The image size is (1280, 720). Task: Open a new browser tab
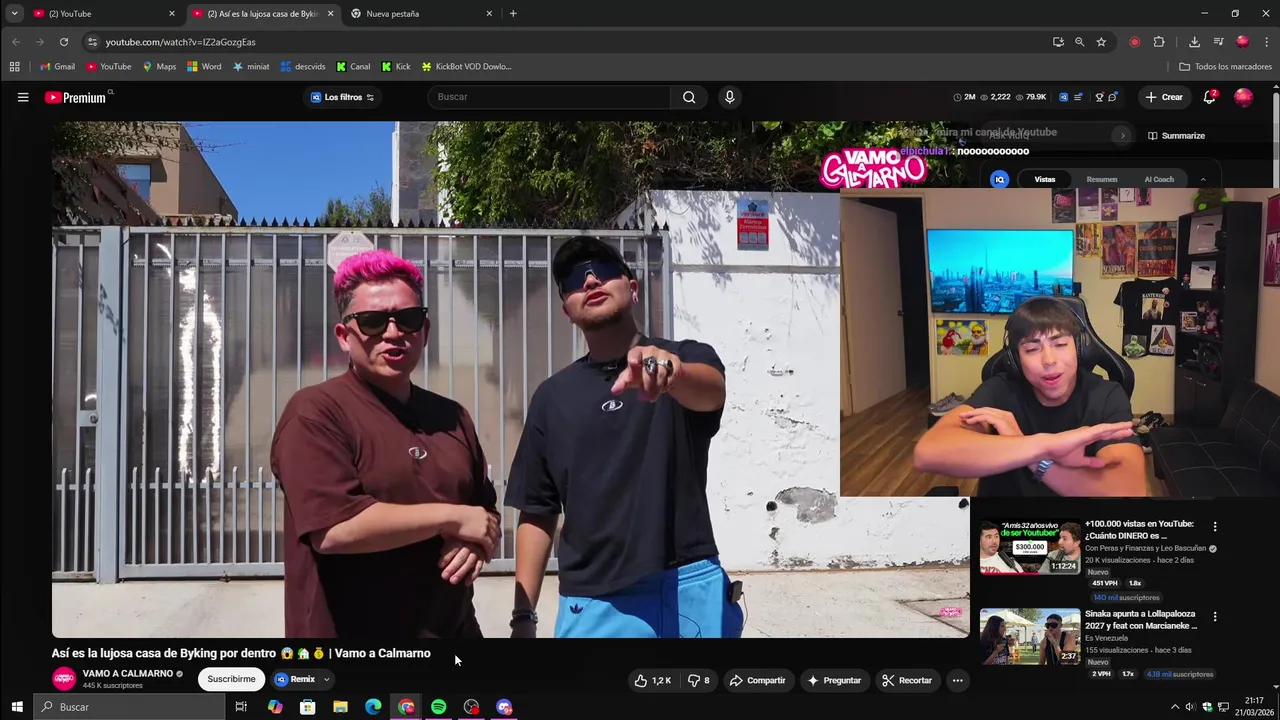(x=513, y=13)
